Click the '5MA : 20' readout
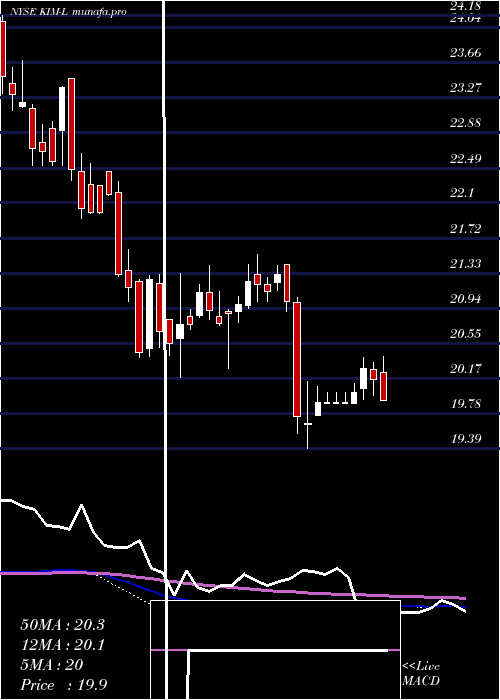The image size is (500, 700). (x=52, y=665)
